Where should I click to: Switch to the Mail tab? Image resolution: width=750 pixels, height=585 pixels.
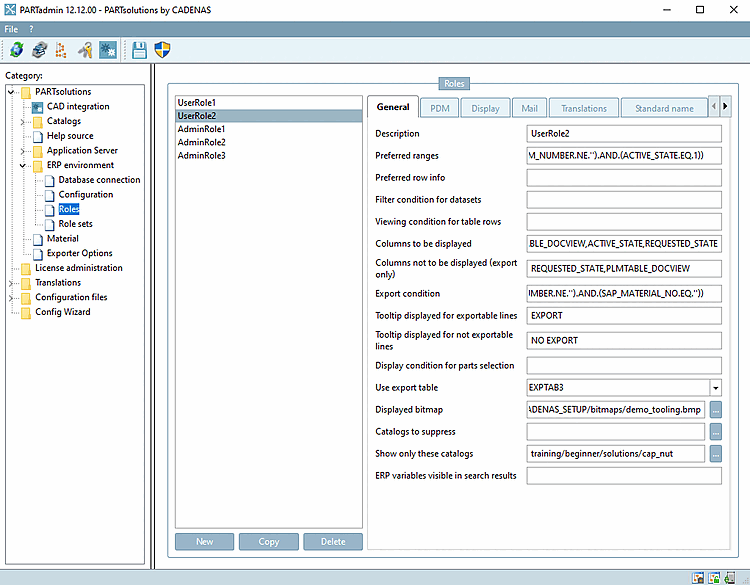tap(529, 109)
